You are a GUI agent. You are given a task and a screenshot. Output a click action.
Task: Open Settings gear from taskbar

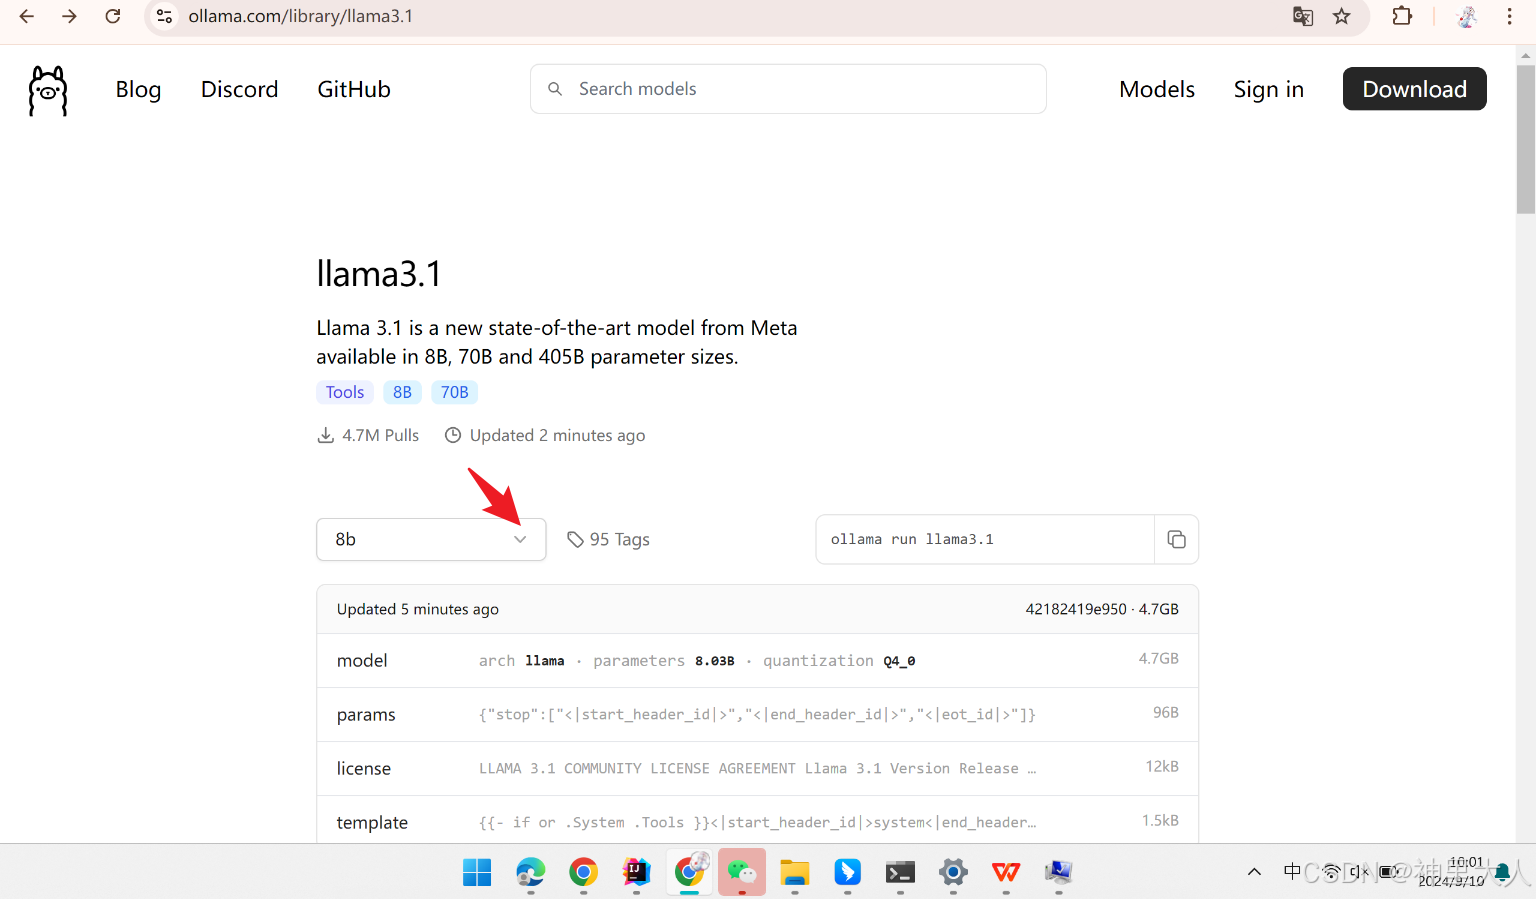click(954, 872)
